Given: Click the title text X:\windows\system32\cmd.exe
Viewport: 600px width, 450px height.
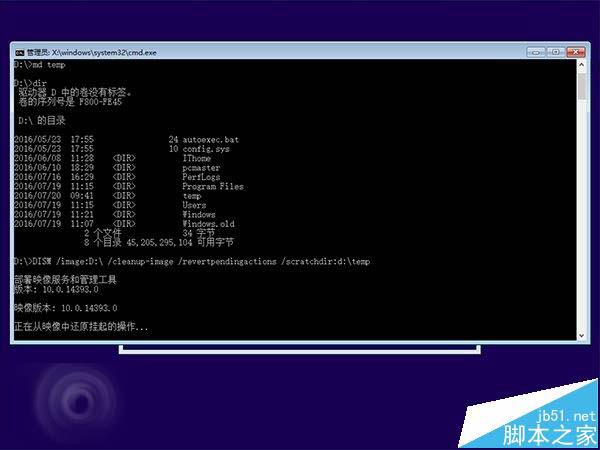Looking at the screenshot, I should [x=104, y=52].
